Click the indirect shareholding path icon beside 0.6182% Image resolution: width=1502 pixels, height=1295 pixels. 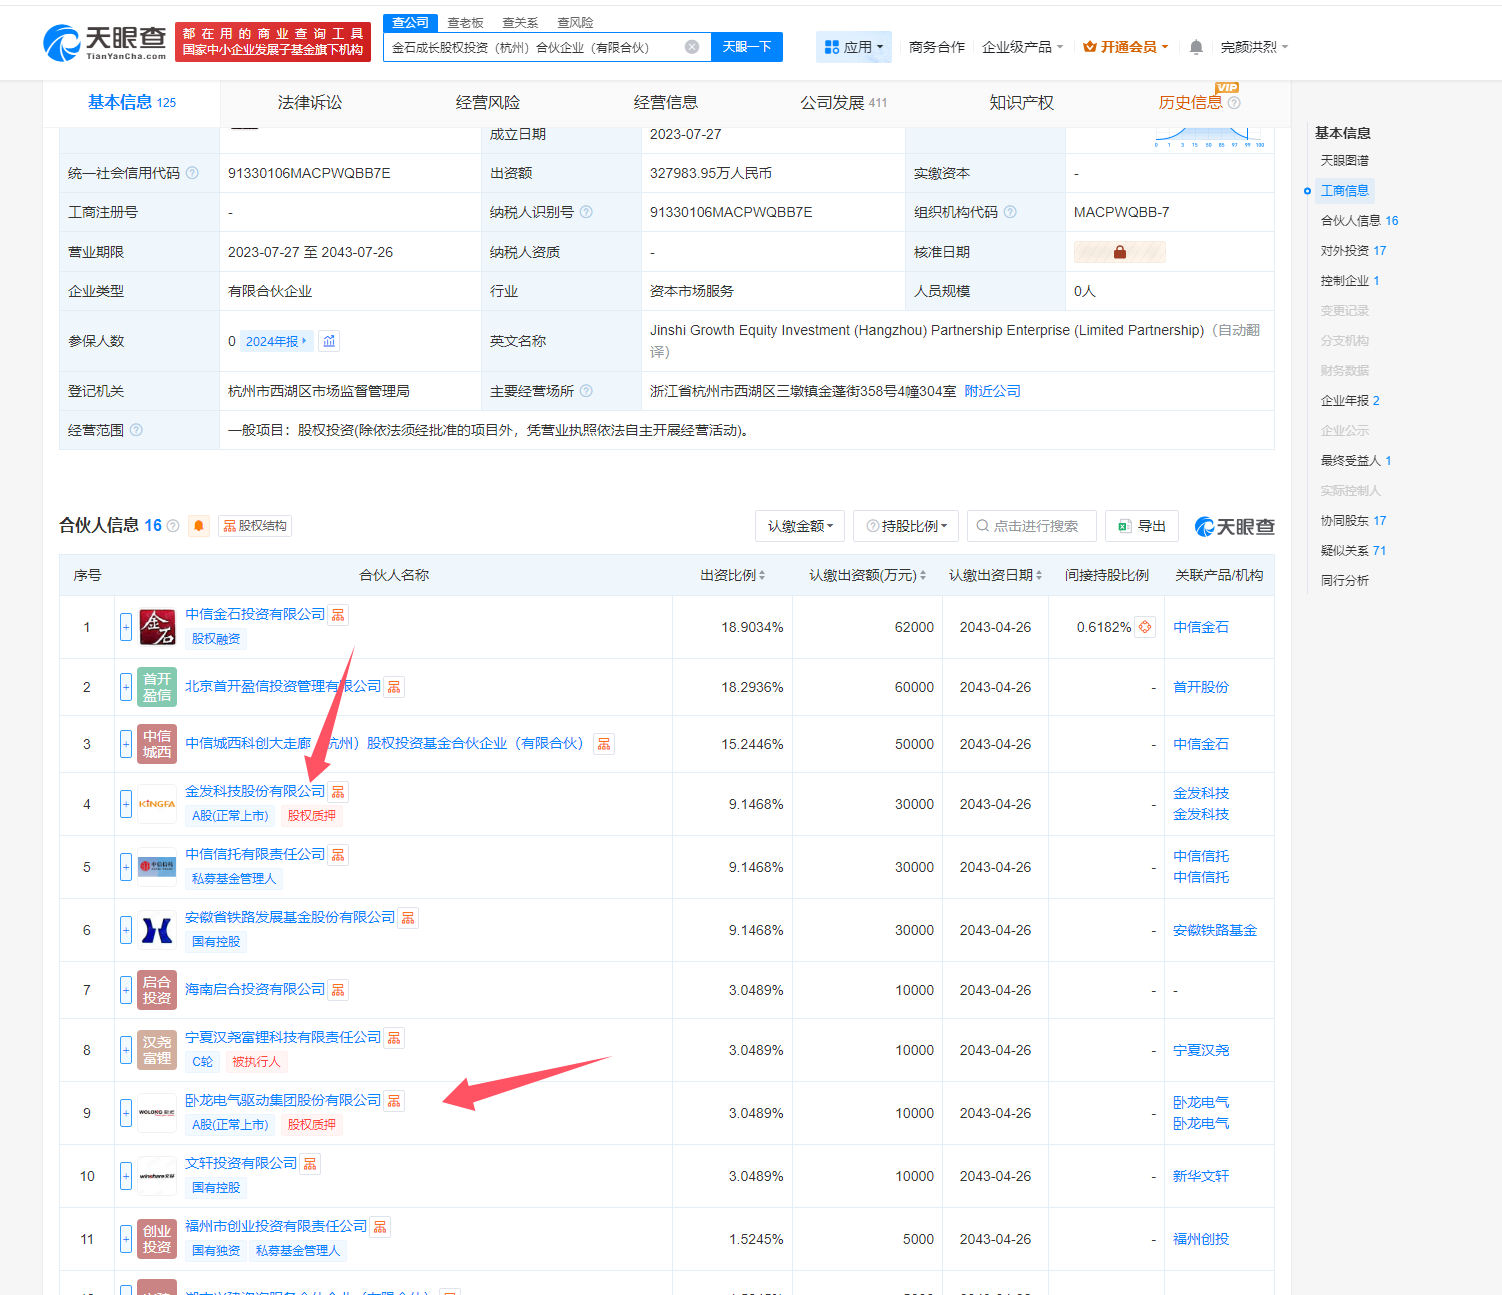1145,627
